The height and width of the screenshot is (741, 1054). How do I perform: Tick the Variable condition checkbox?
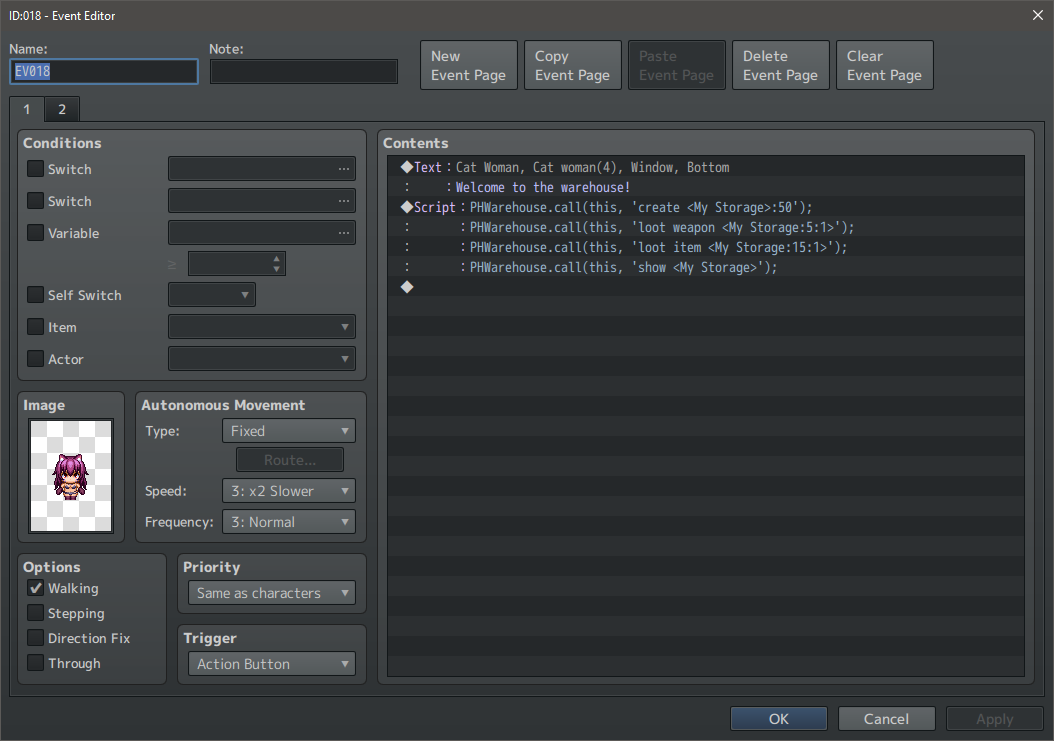coord(36,233)
